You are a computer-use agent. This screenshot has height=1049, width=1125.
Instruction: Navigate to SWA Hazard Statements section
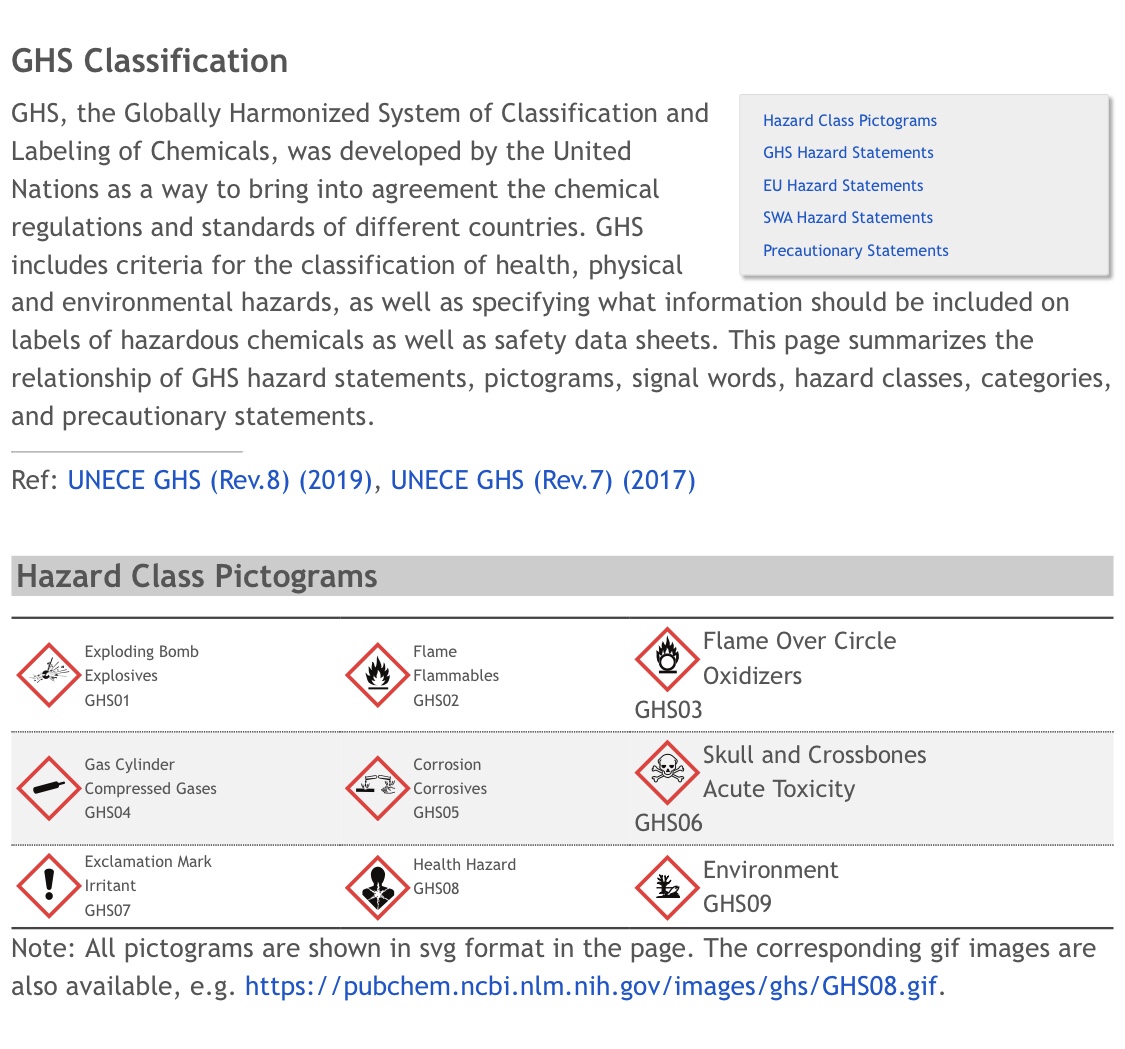tap(848, 218)
